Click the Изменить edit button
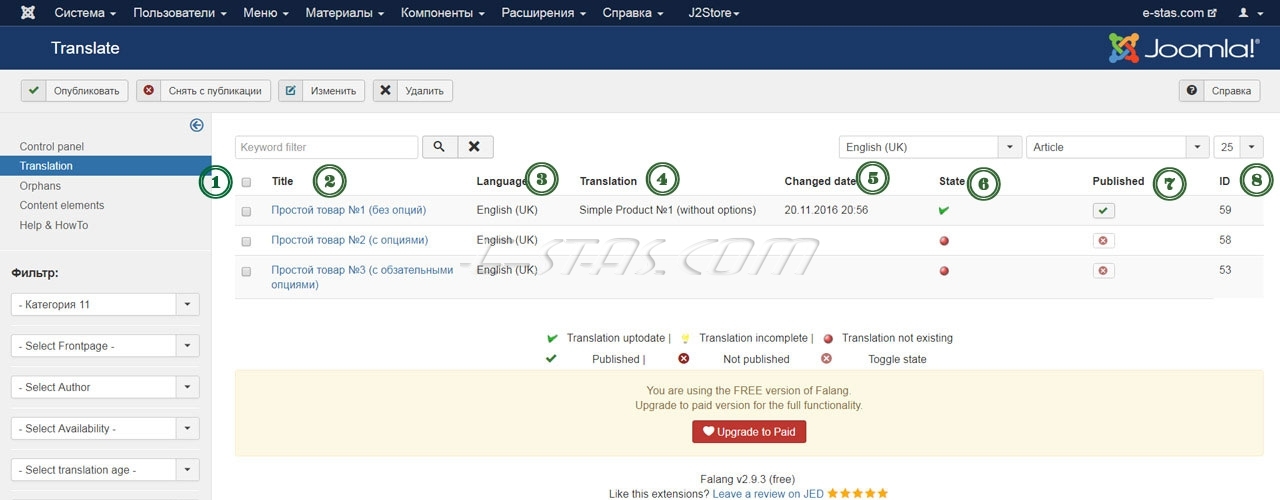 pos(321,91)
